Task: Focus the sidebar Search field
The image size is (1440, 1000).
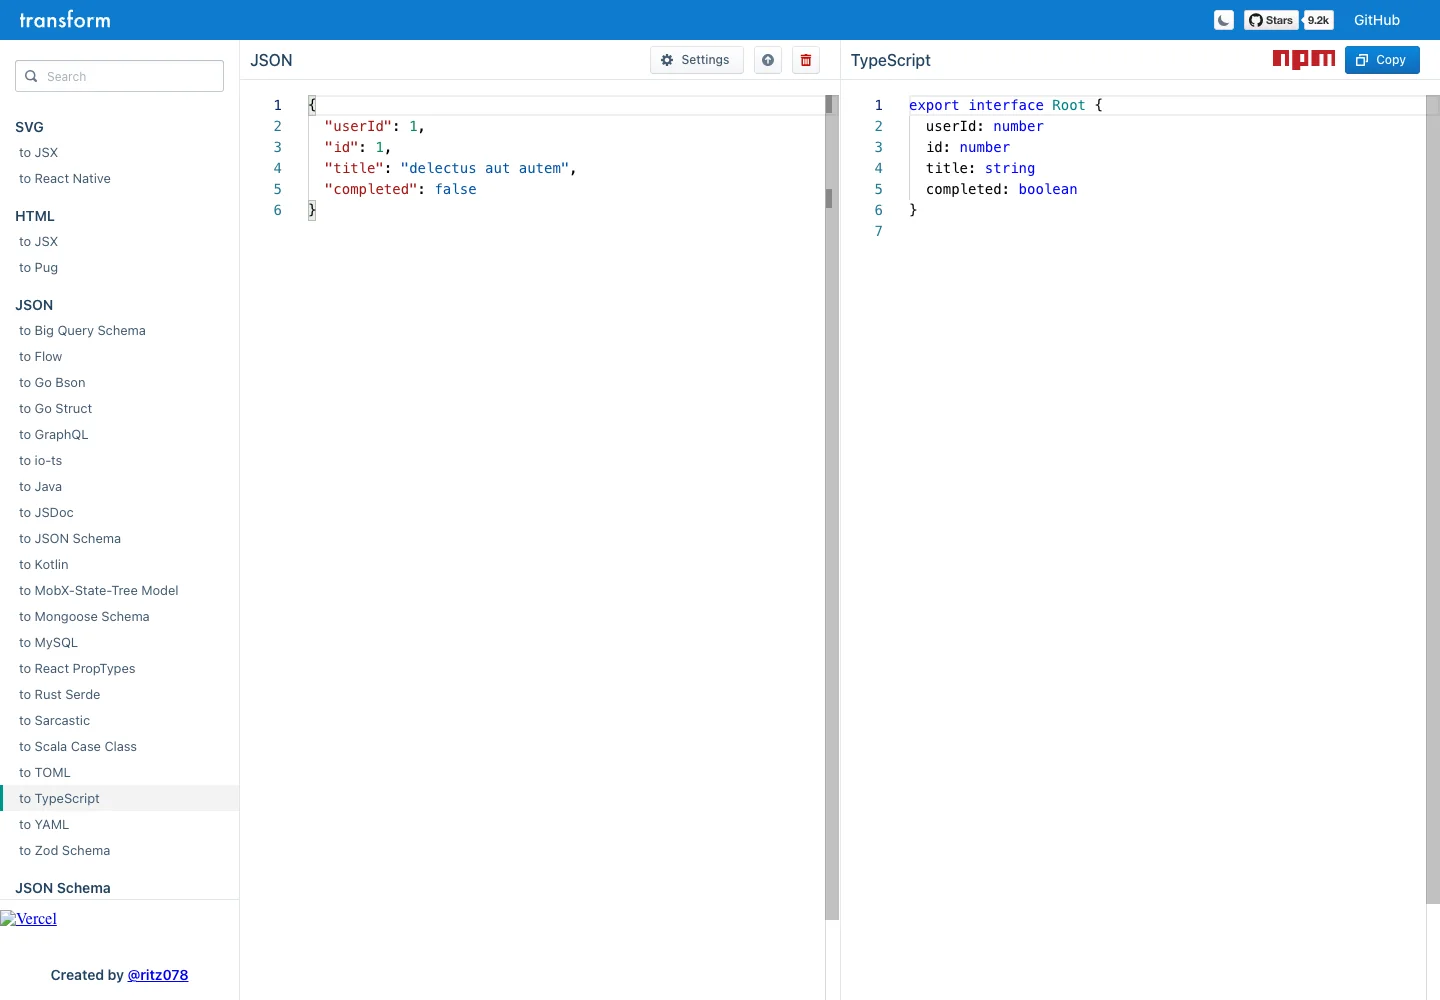Action: [x=119, y=76]
